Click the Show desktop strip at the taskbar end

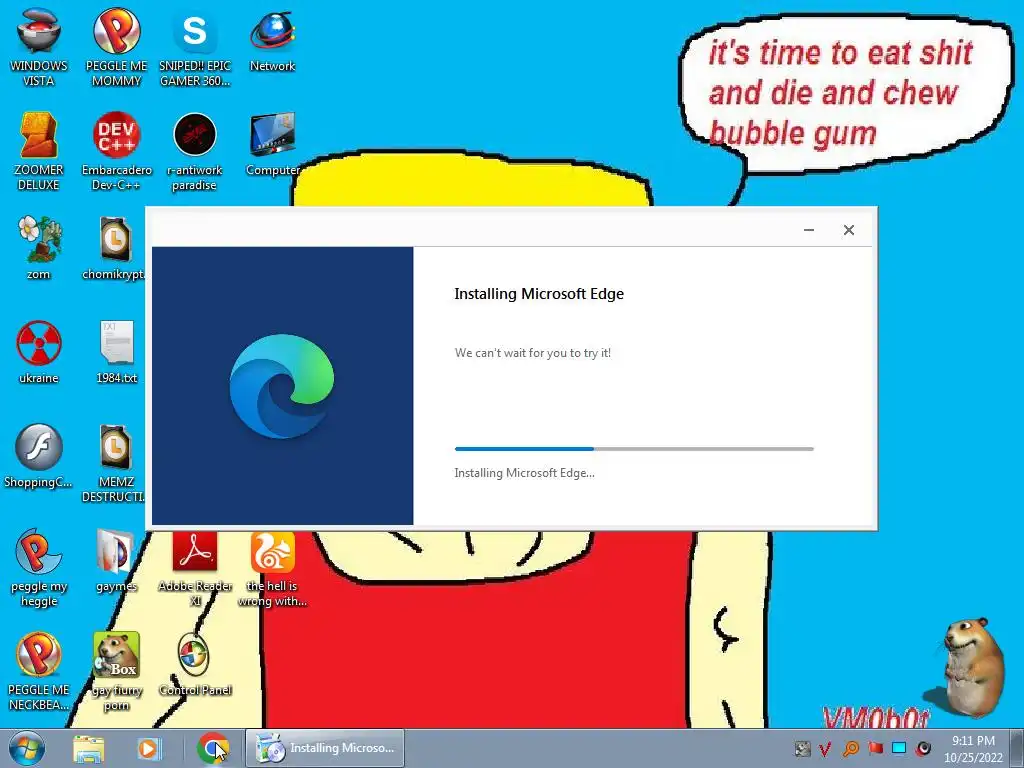[1018, 748]
